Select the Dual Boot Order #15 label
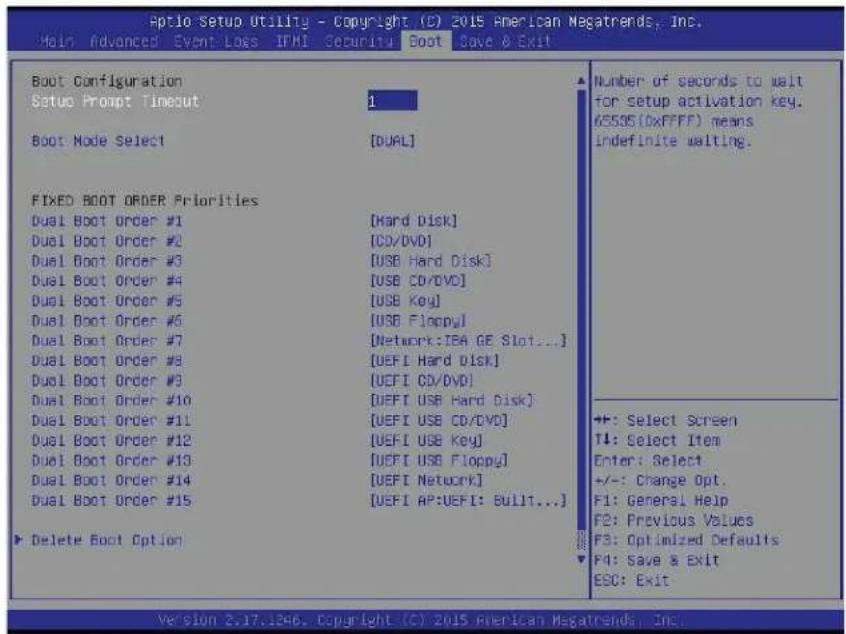This screenshot has height=634, width=846. [111, 501]
